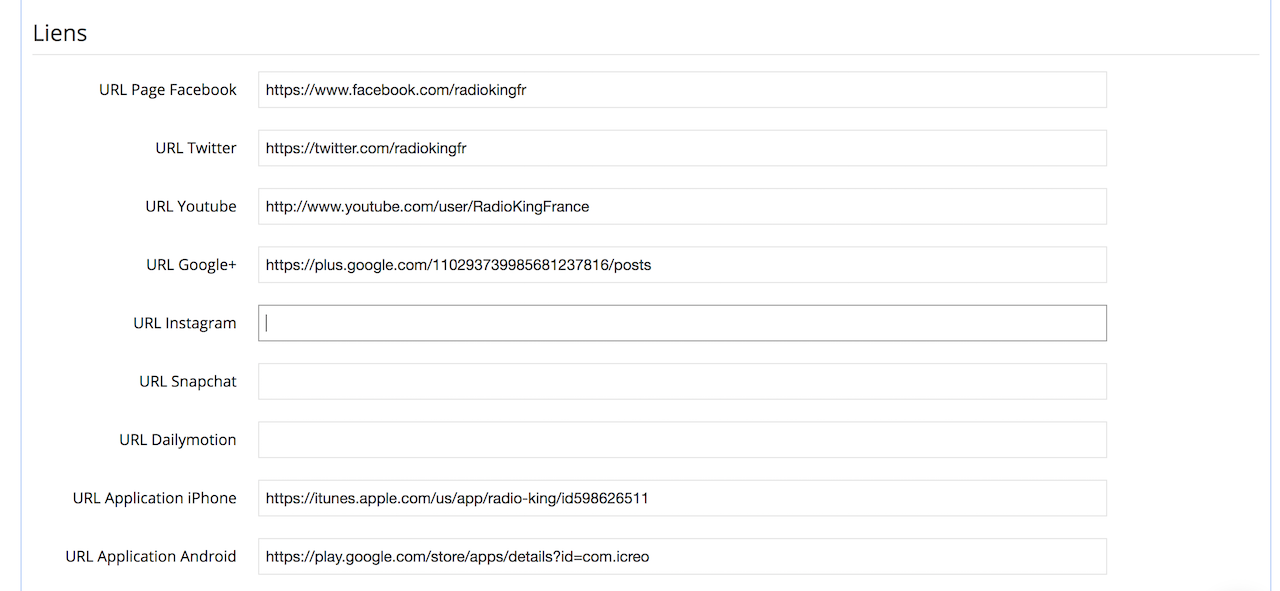The image size is (1280, 591).
Task: Select the "URL Instagram" label
Action: click(x=185, y=323)
